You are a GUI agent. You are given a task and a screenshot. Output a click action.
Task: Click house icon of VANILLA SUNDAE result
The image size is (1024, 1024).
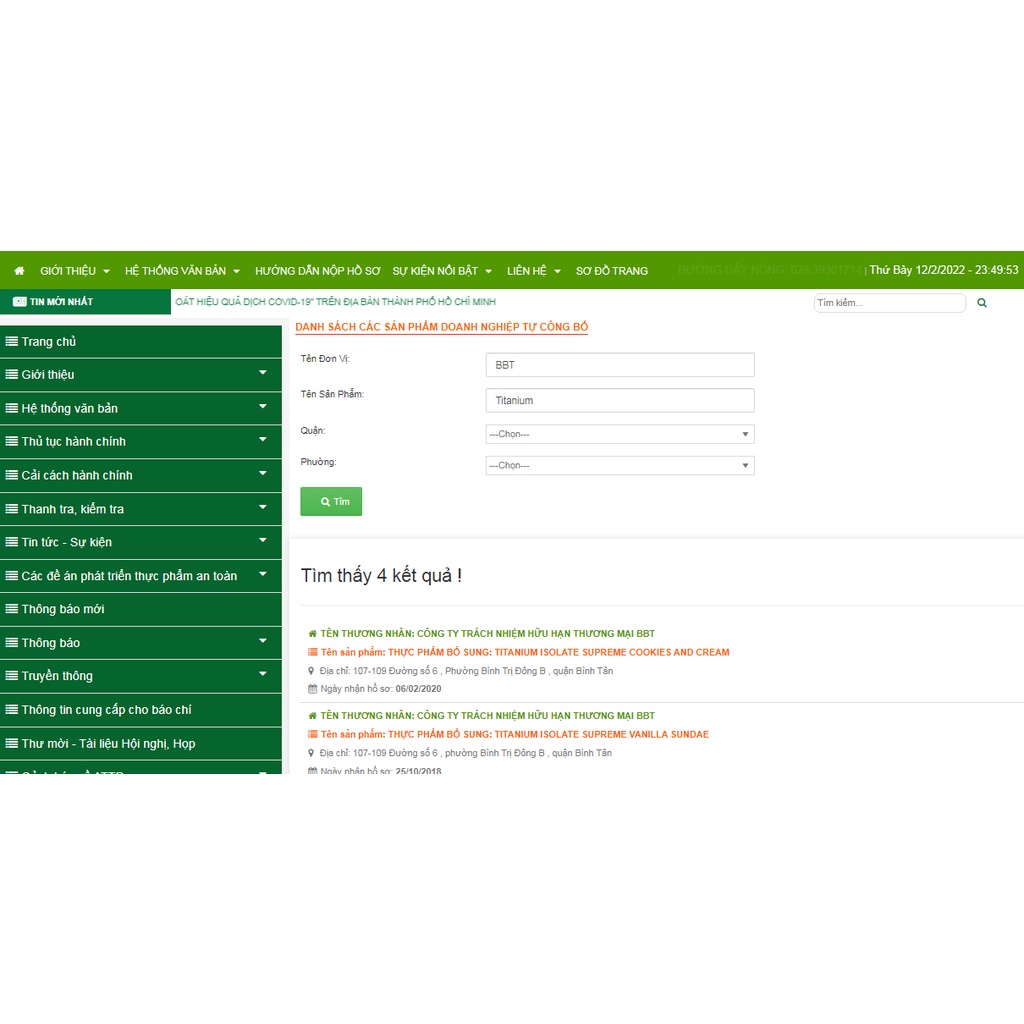coord(312,716)
